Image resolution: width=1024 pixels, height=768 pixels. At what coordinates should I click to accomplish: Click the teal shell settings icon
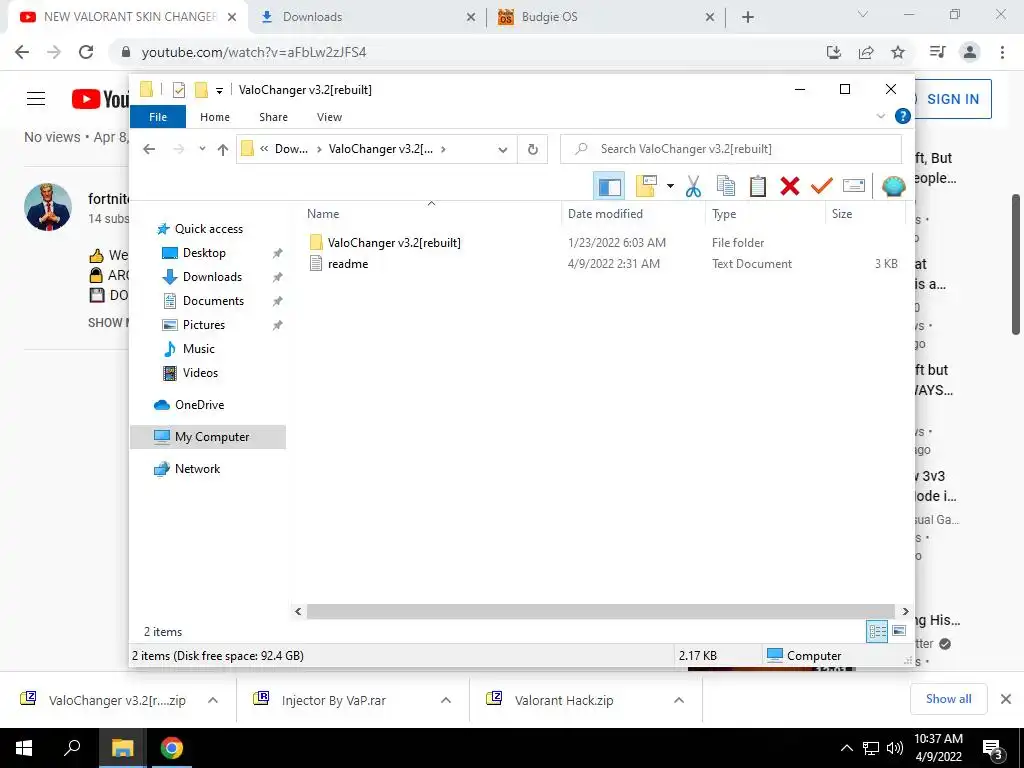(893, 186)
